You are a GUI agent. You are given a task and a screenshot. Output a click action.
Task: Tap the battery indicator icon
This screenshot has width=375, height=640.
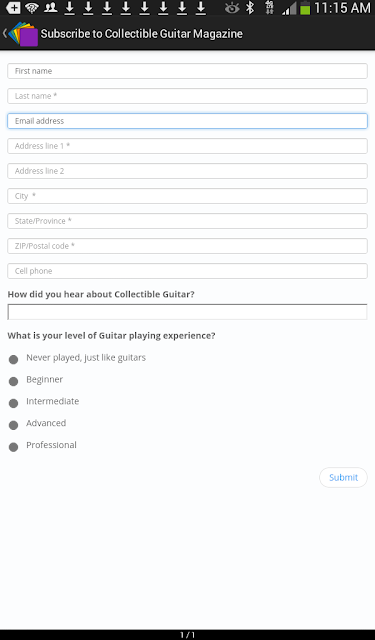pos(305,8)
